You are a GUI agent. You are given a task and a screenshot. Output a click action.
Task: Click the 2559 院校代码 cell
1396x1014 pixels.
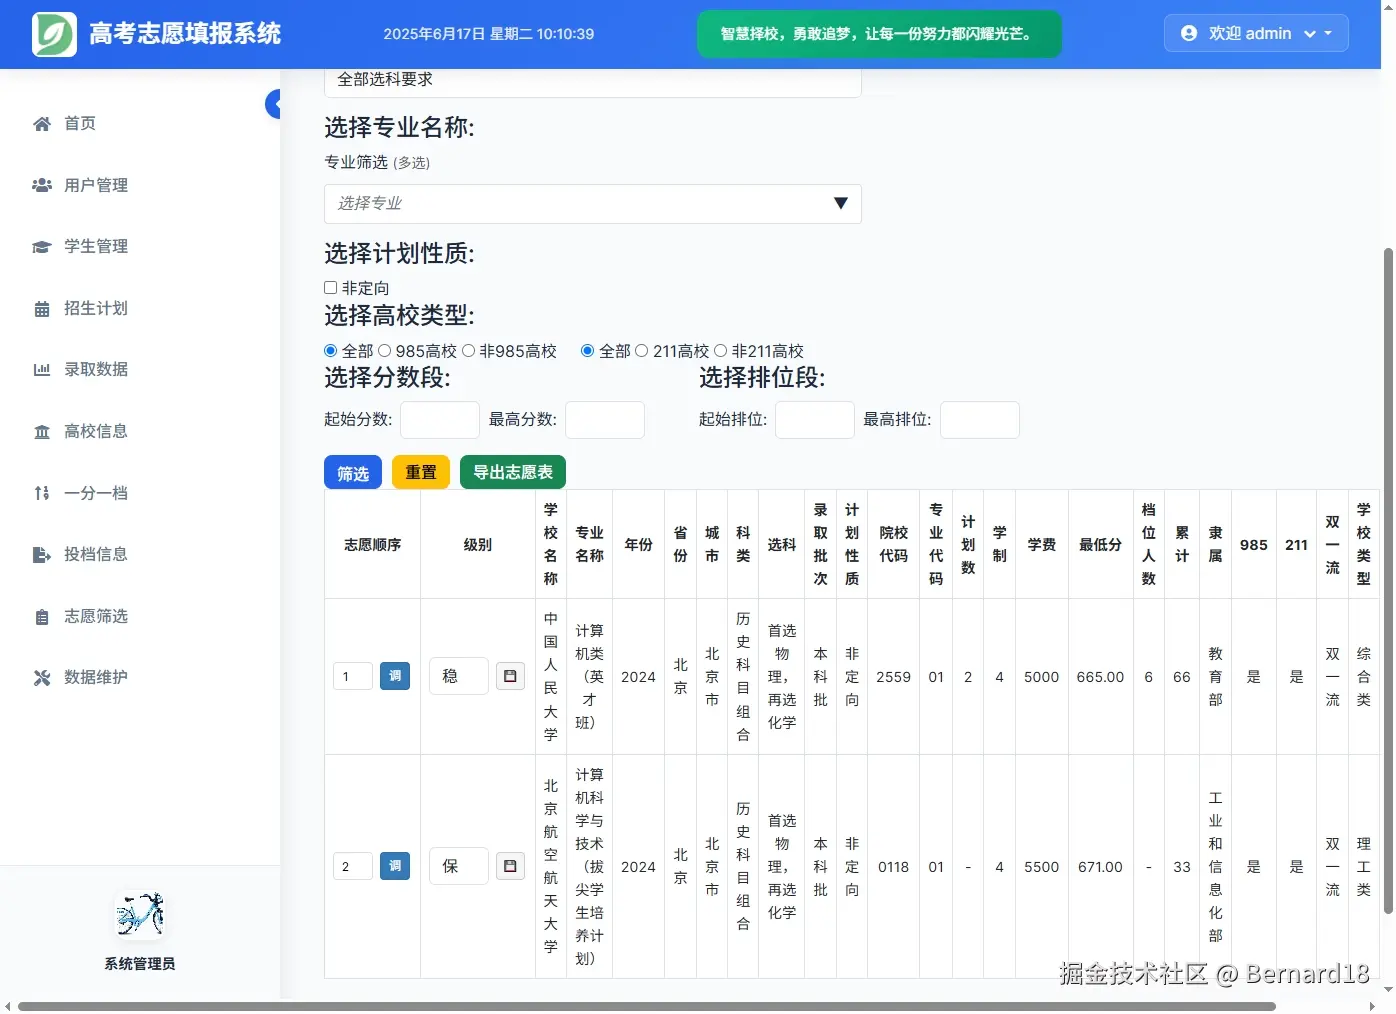894,677
